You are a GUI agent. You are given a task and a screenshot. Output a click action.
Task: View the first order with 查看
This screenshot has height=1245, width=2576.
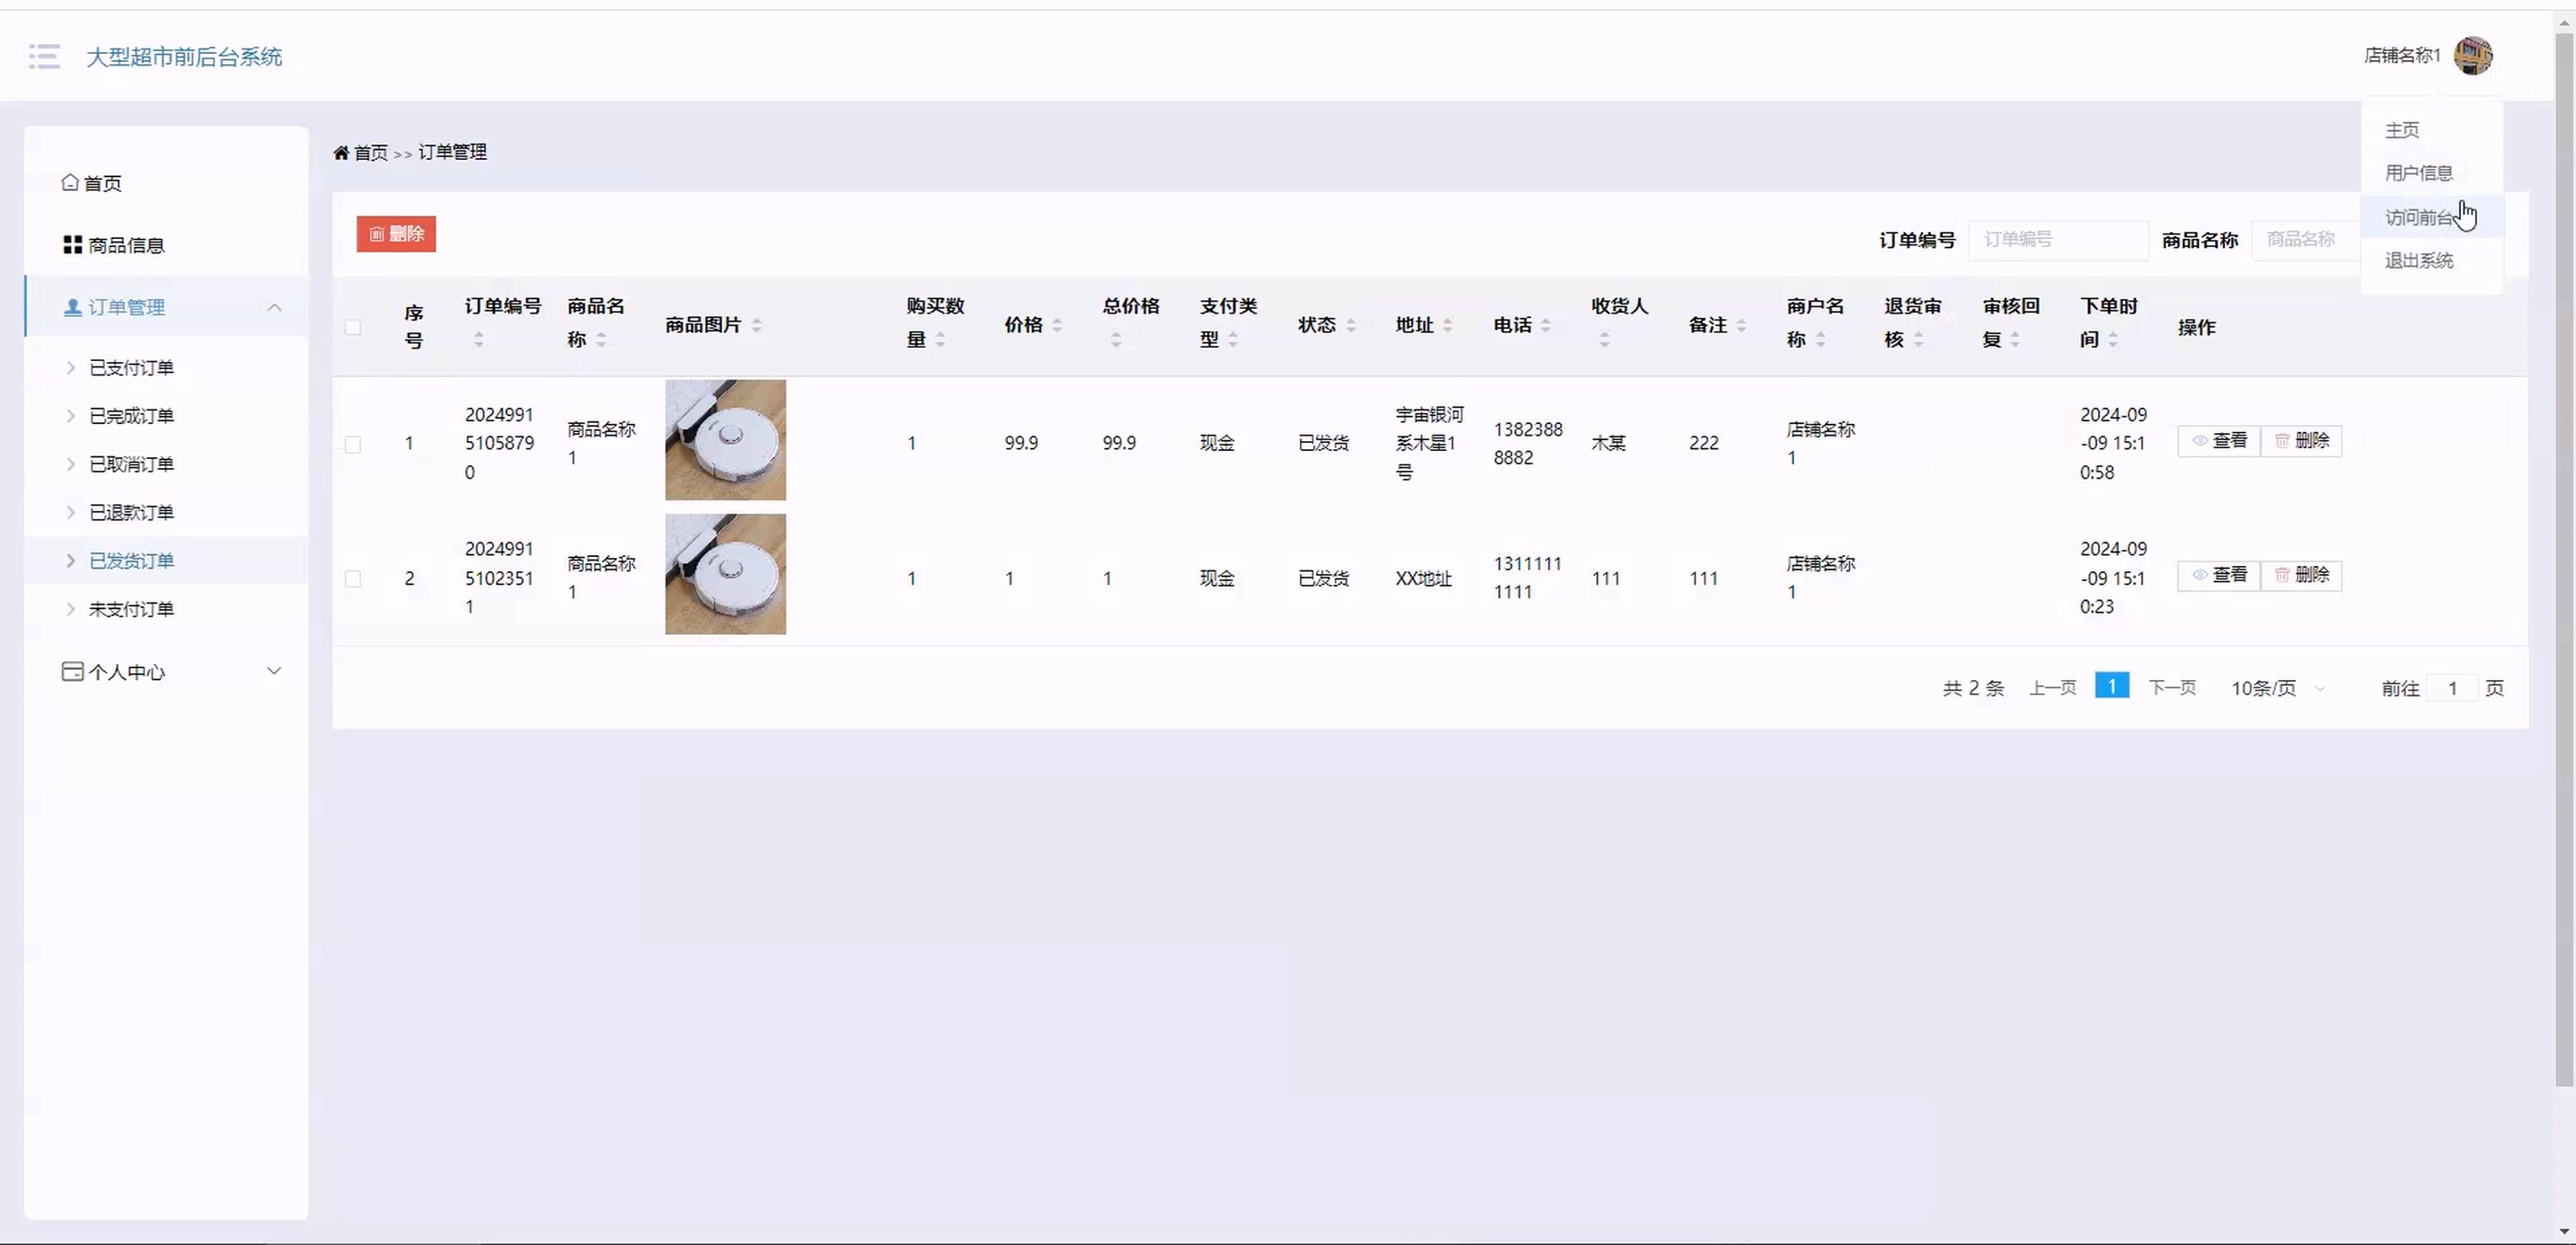pos(2218,441)
